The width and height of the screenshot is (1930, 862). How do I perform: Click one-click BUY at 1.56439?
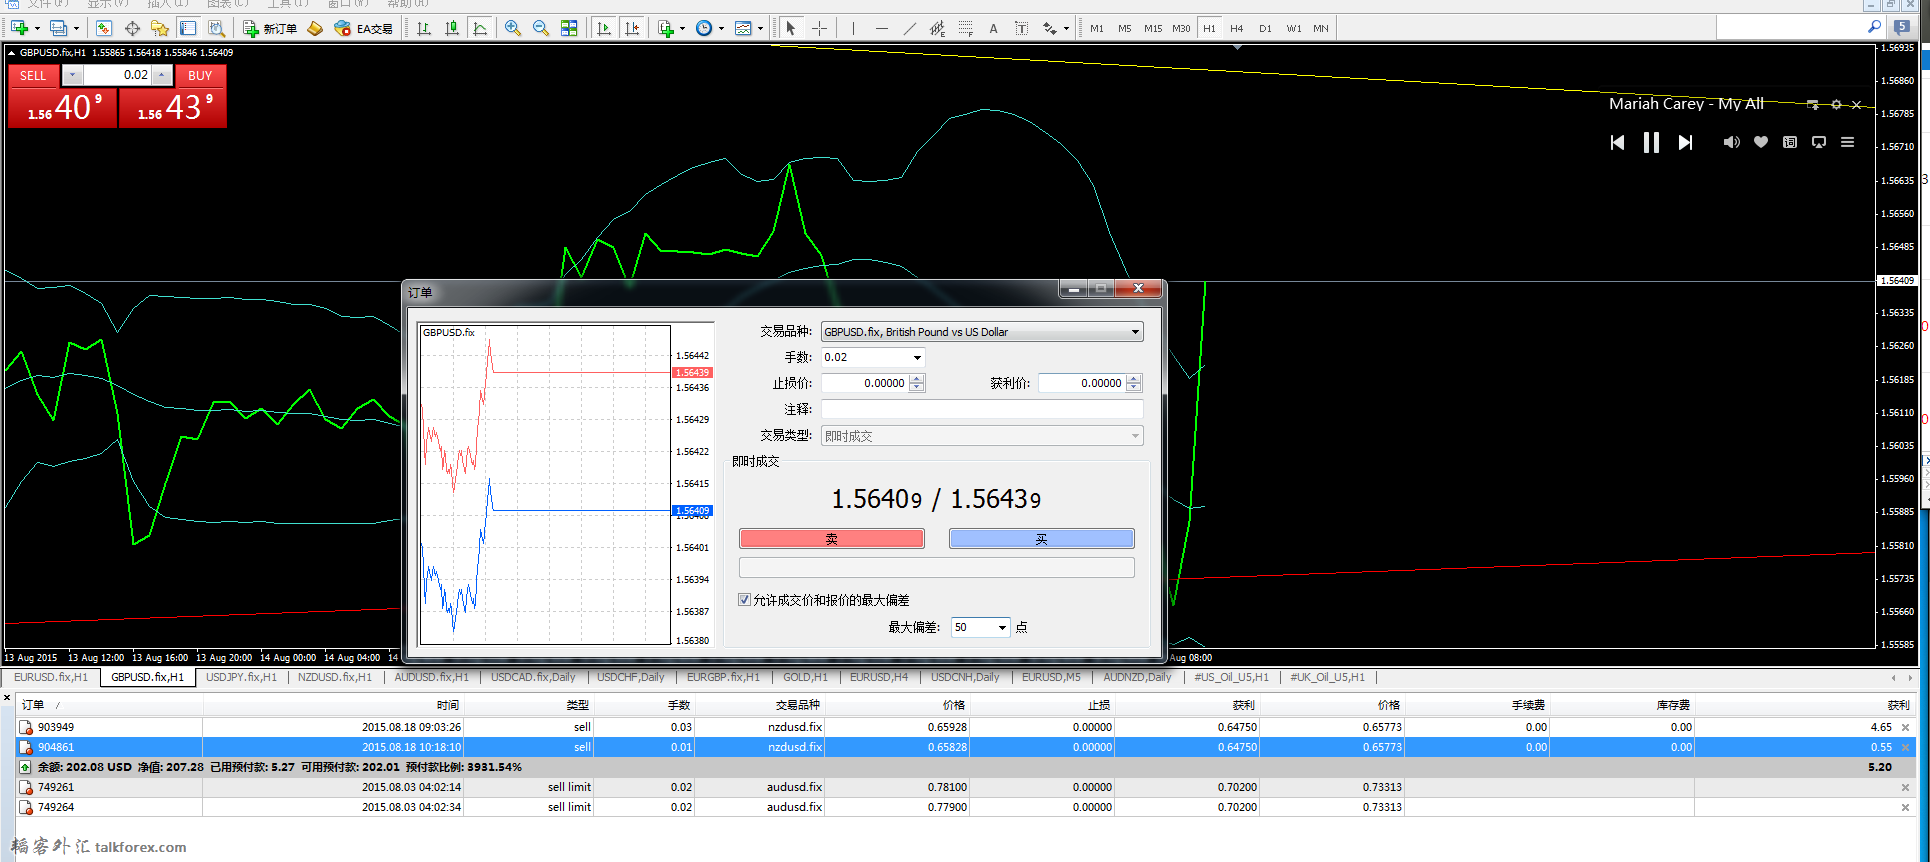click(x=173, y=108)
